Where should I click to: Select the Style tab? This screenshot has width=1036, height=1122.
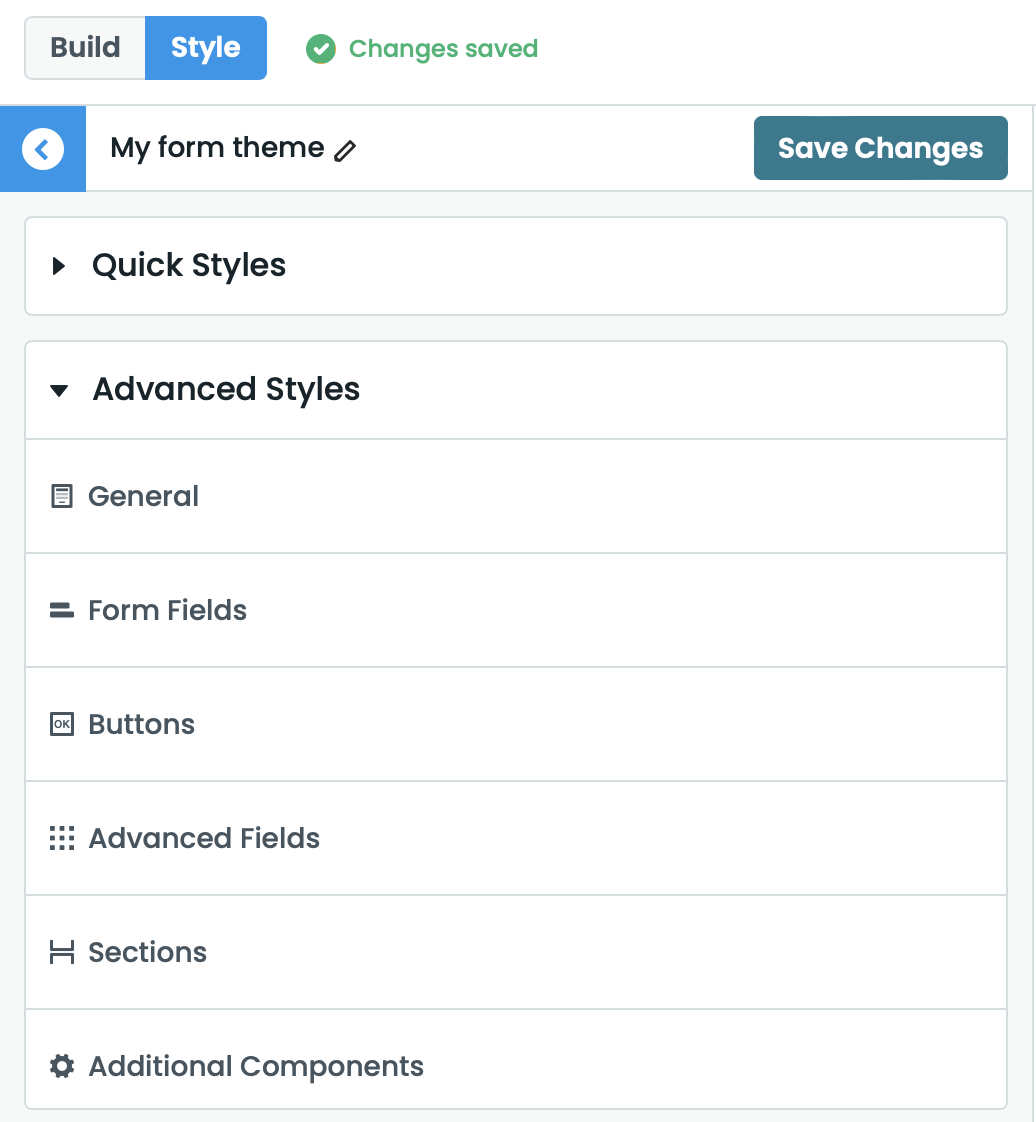click(x=205, y=47)
